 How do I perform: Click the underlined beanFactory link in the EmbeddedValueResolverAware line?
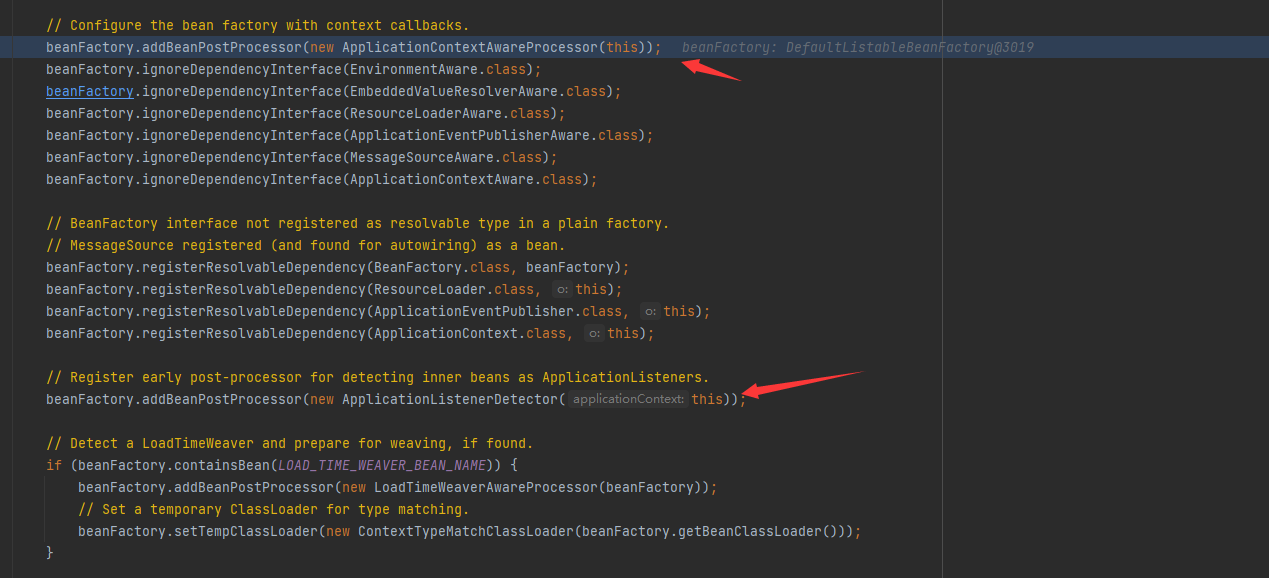tap(90, 91)
